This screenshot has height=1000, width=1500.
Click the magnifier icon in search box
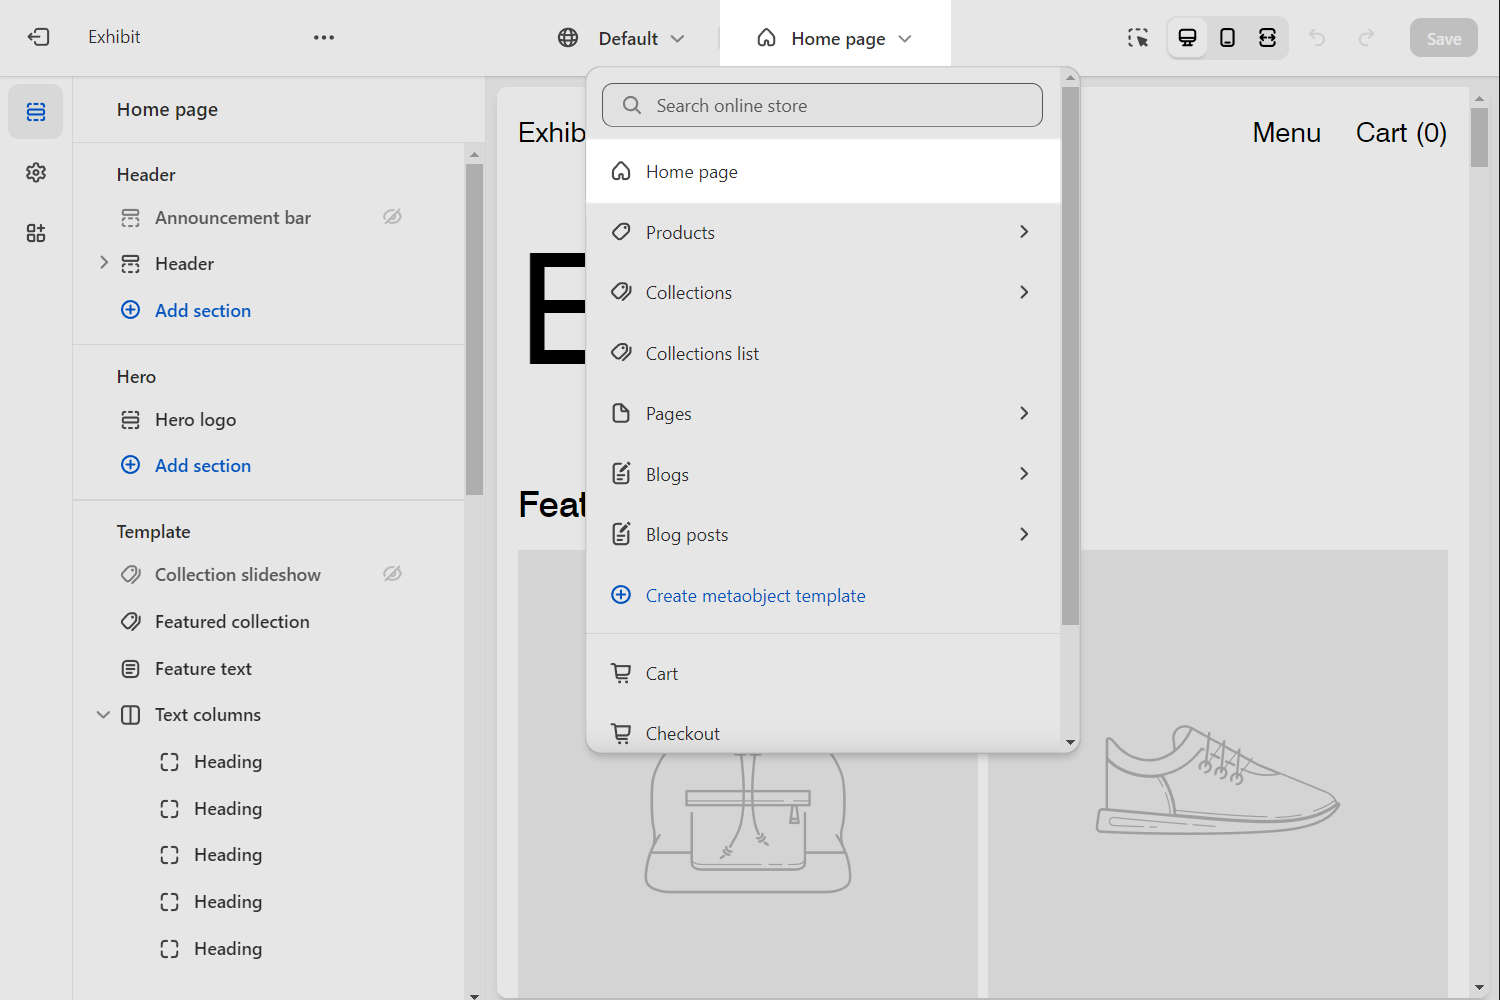click(x=632, y=105)
